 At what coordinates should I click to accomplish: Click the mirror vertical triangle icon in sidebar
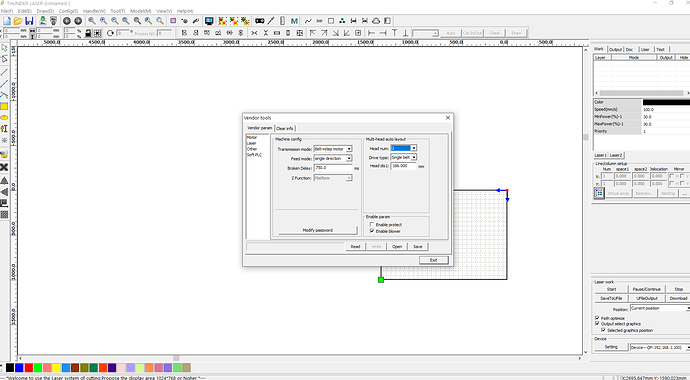pyautogui.click(x=4, y=181)
